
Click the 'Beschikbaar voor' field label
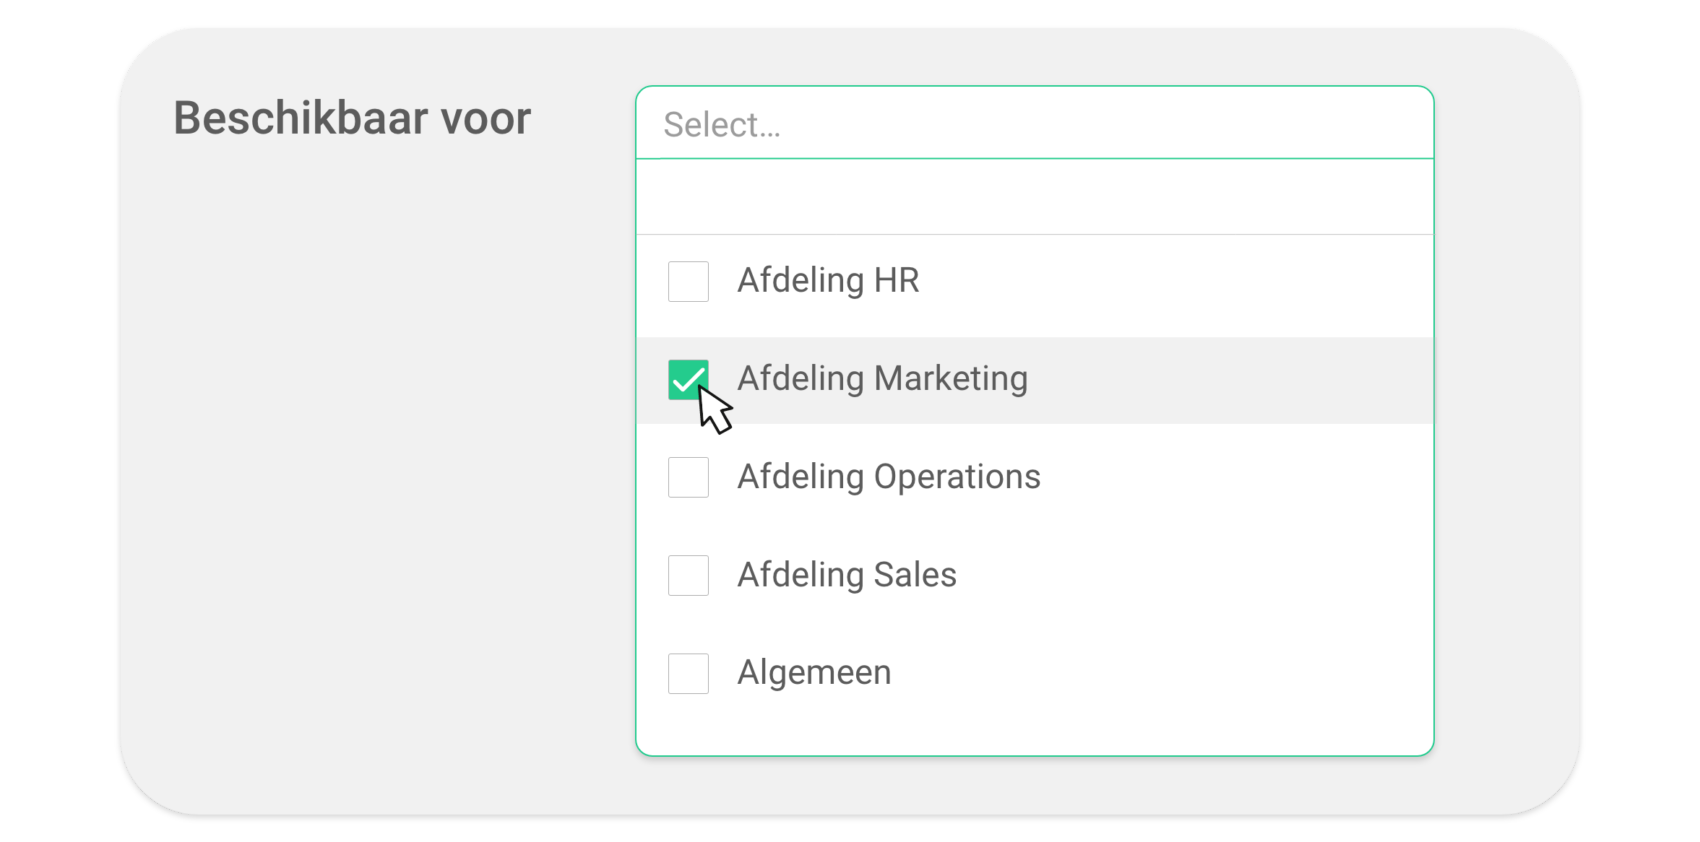point(352,118)
